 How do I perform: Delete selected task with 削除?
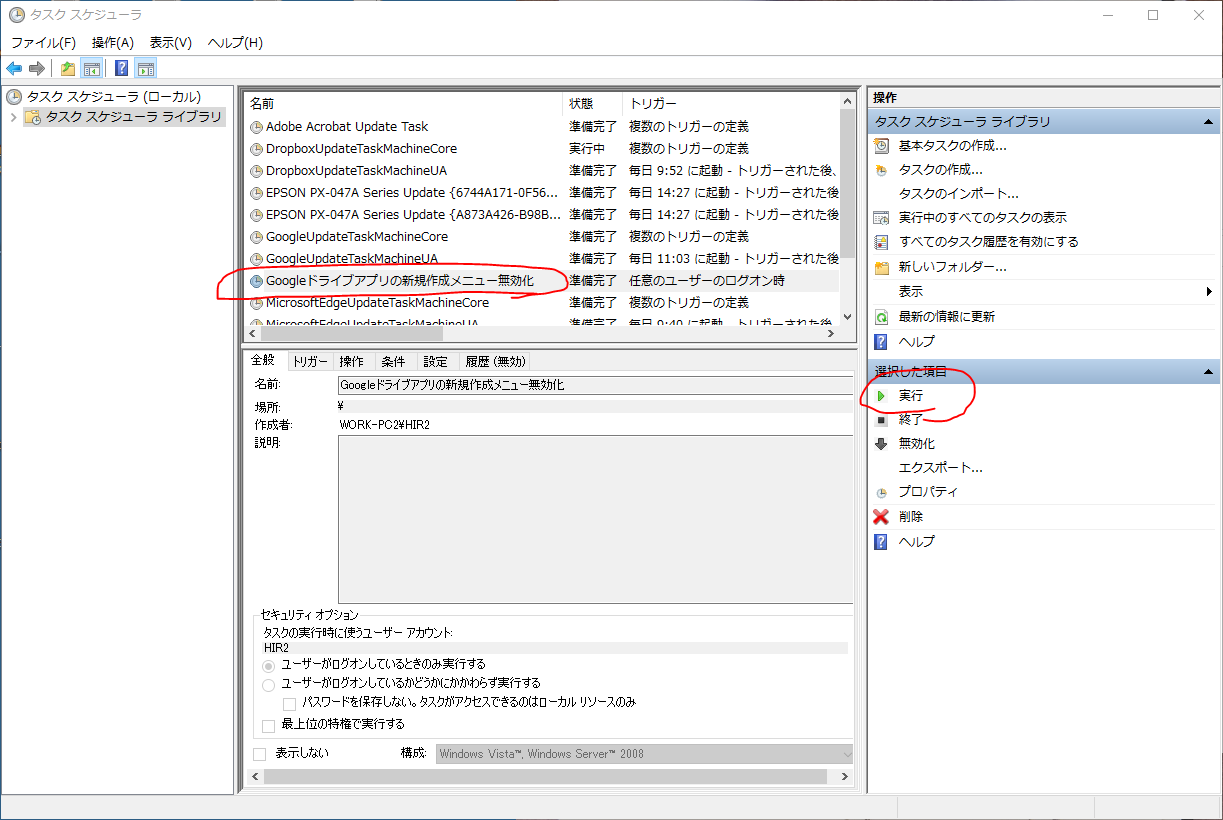(910, 517)
